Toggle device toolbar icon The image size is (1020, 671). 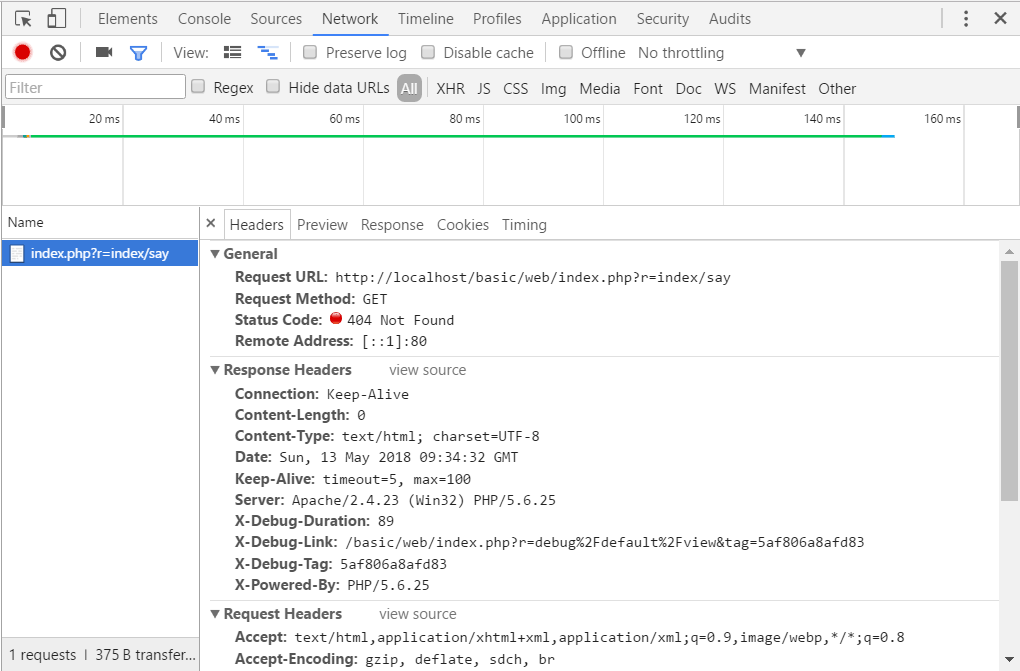(57, 18)
